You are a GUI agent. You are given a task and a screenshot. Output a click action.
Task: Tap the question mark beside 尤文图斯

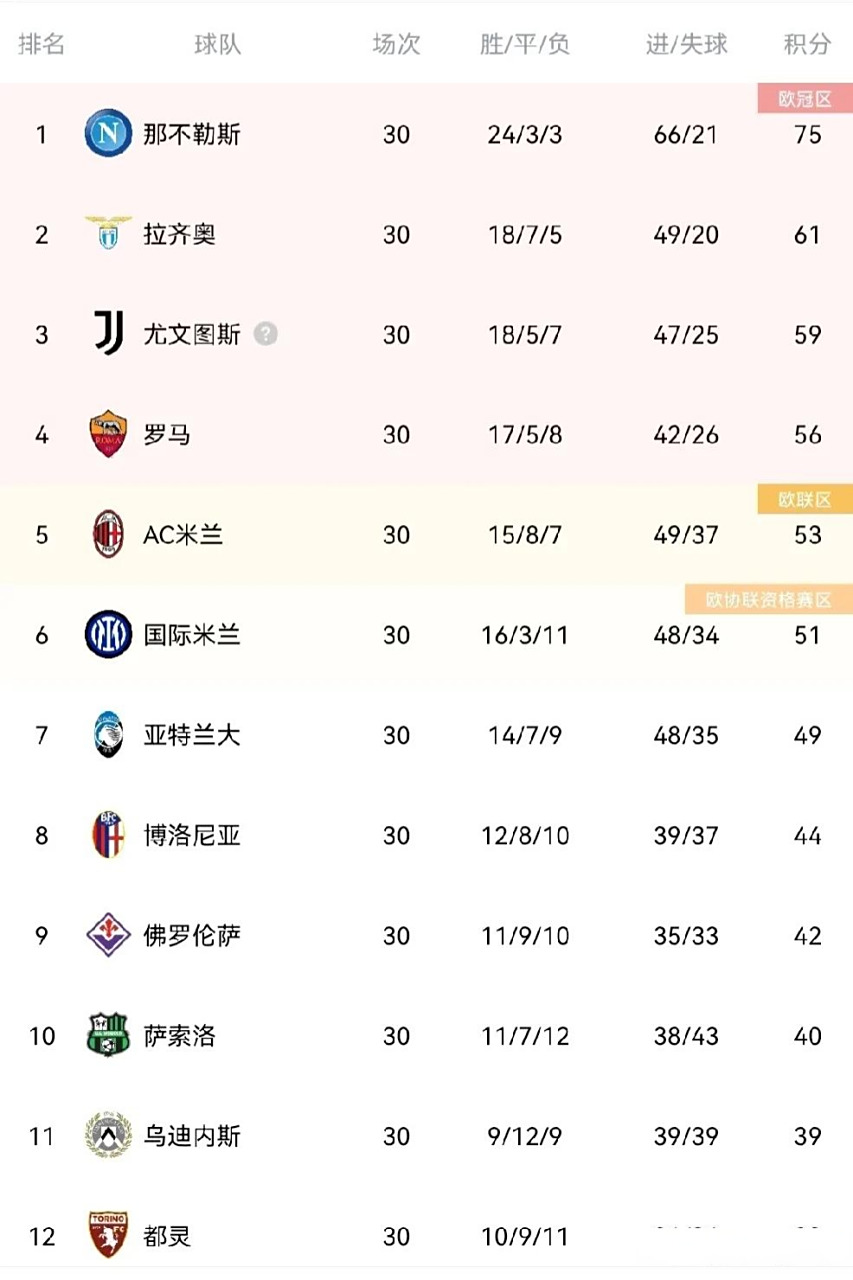[263, 334]
